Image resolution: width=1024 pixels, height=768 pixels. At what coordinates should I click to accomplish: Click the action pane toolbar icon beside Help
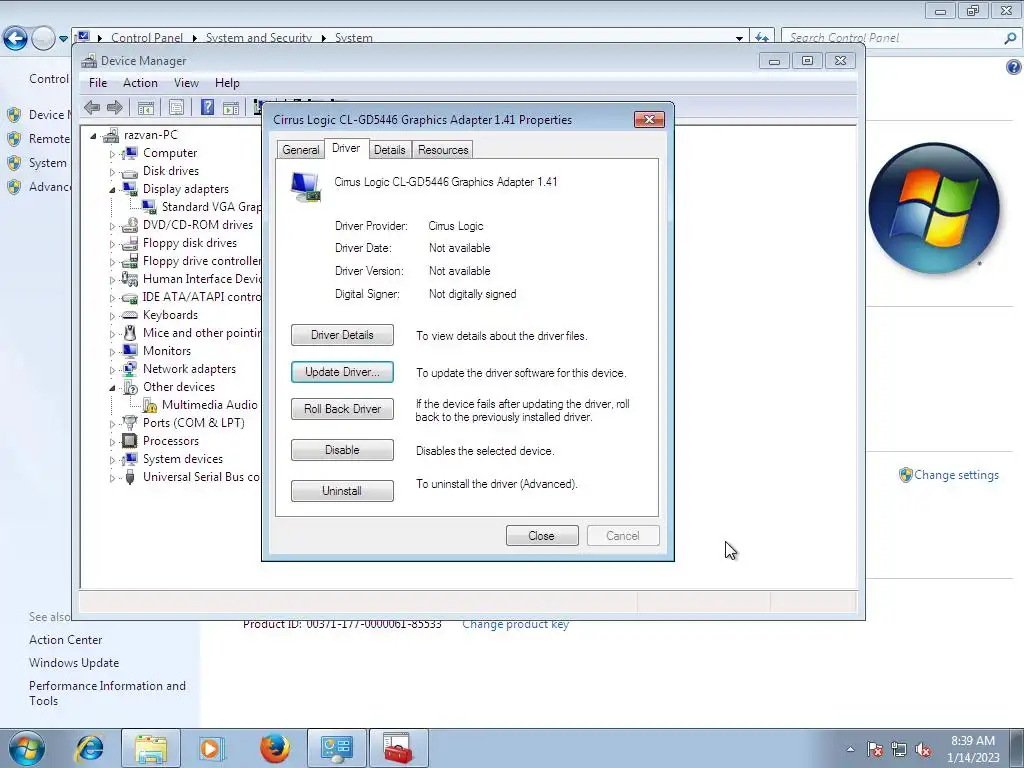[231, 107]
